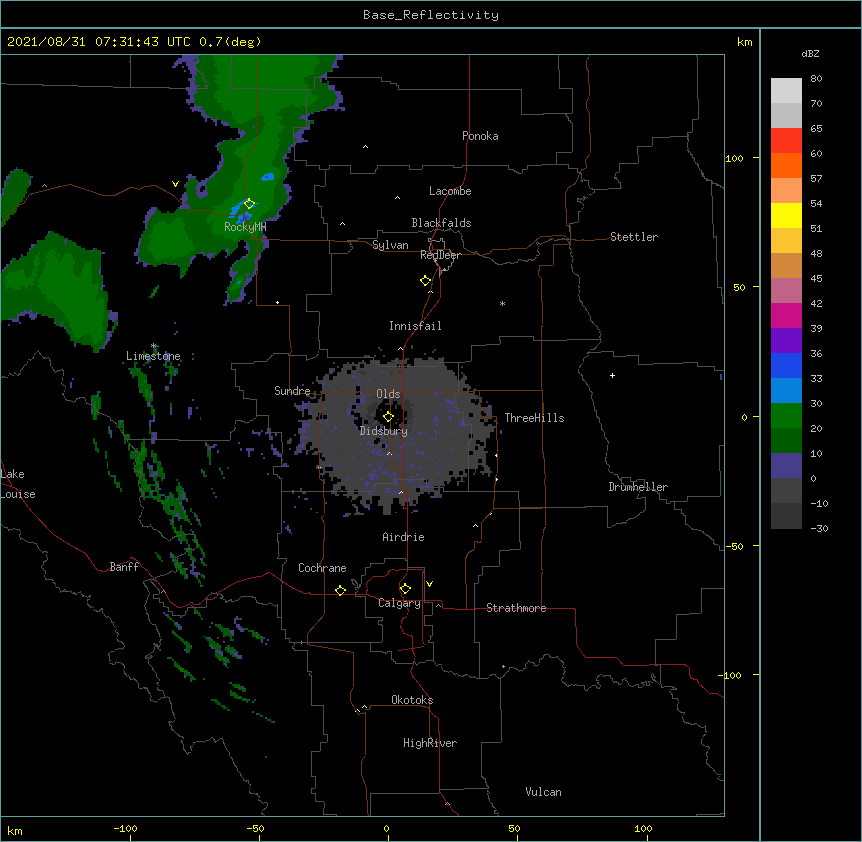Click the radar site diamond between Olds and Didsbury
This screenshot has width=862, height=842.
tap(388, 417)
